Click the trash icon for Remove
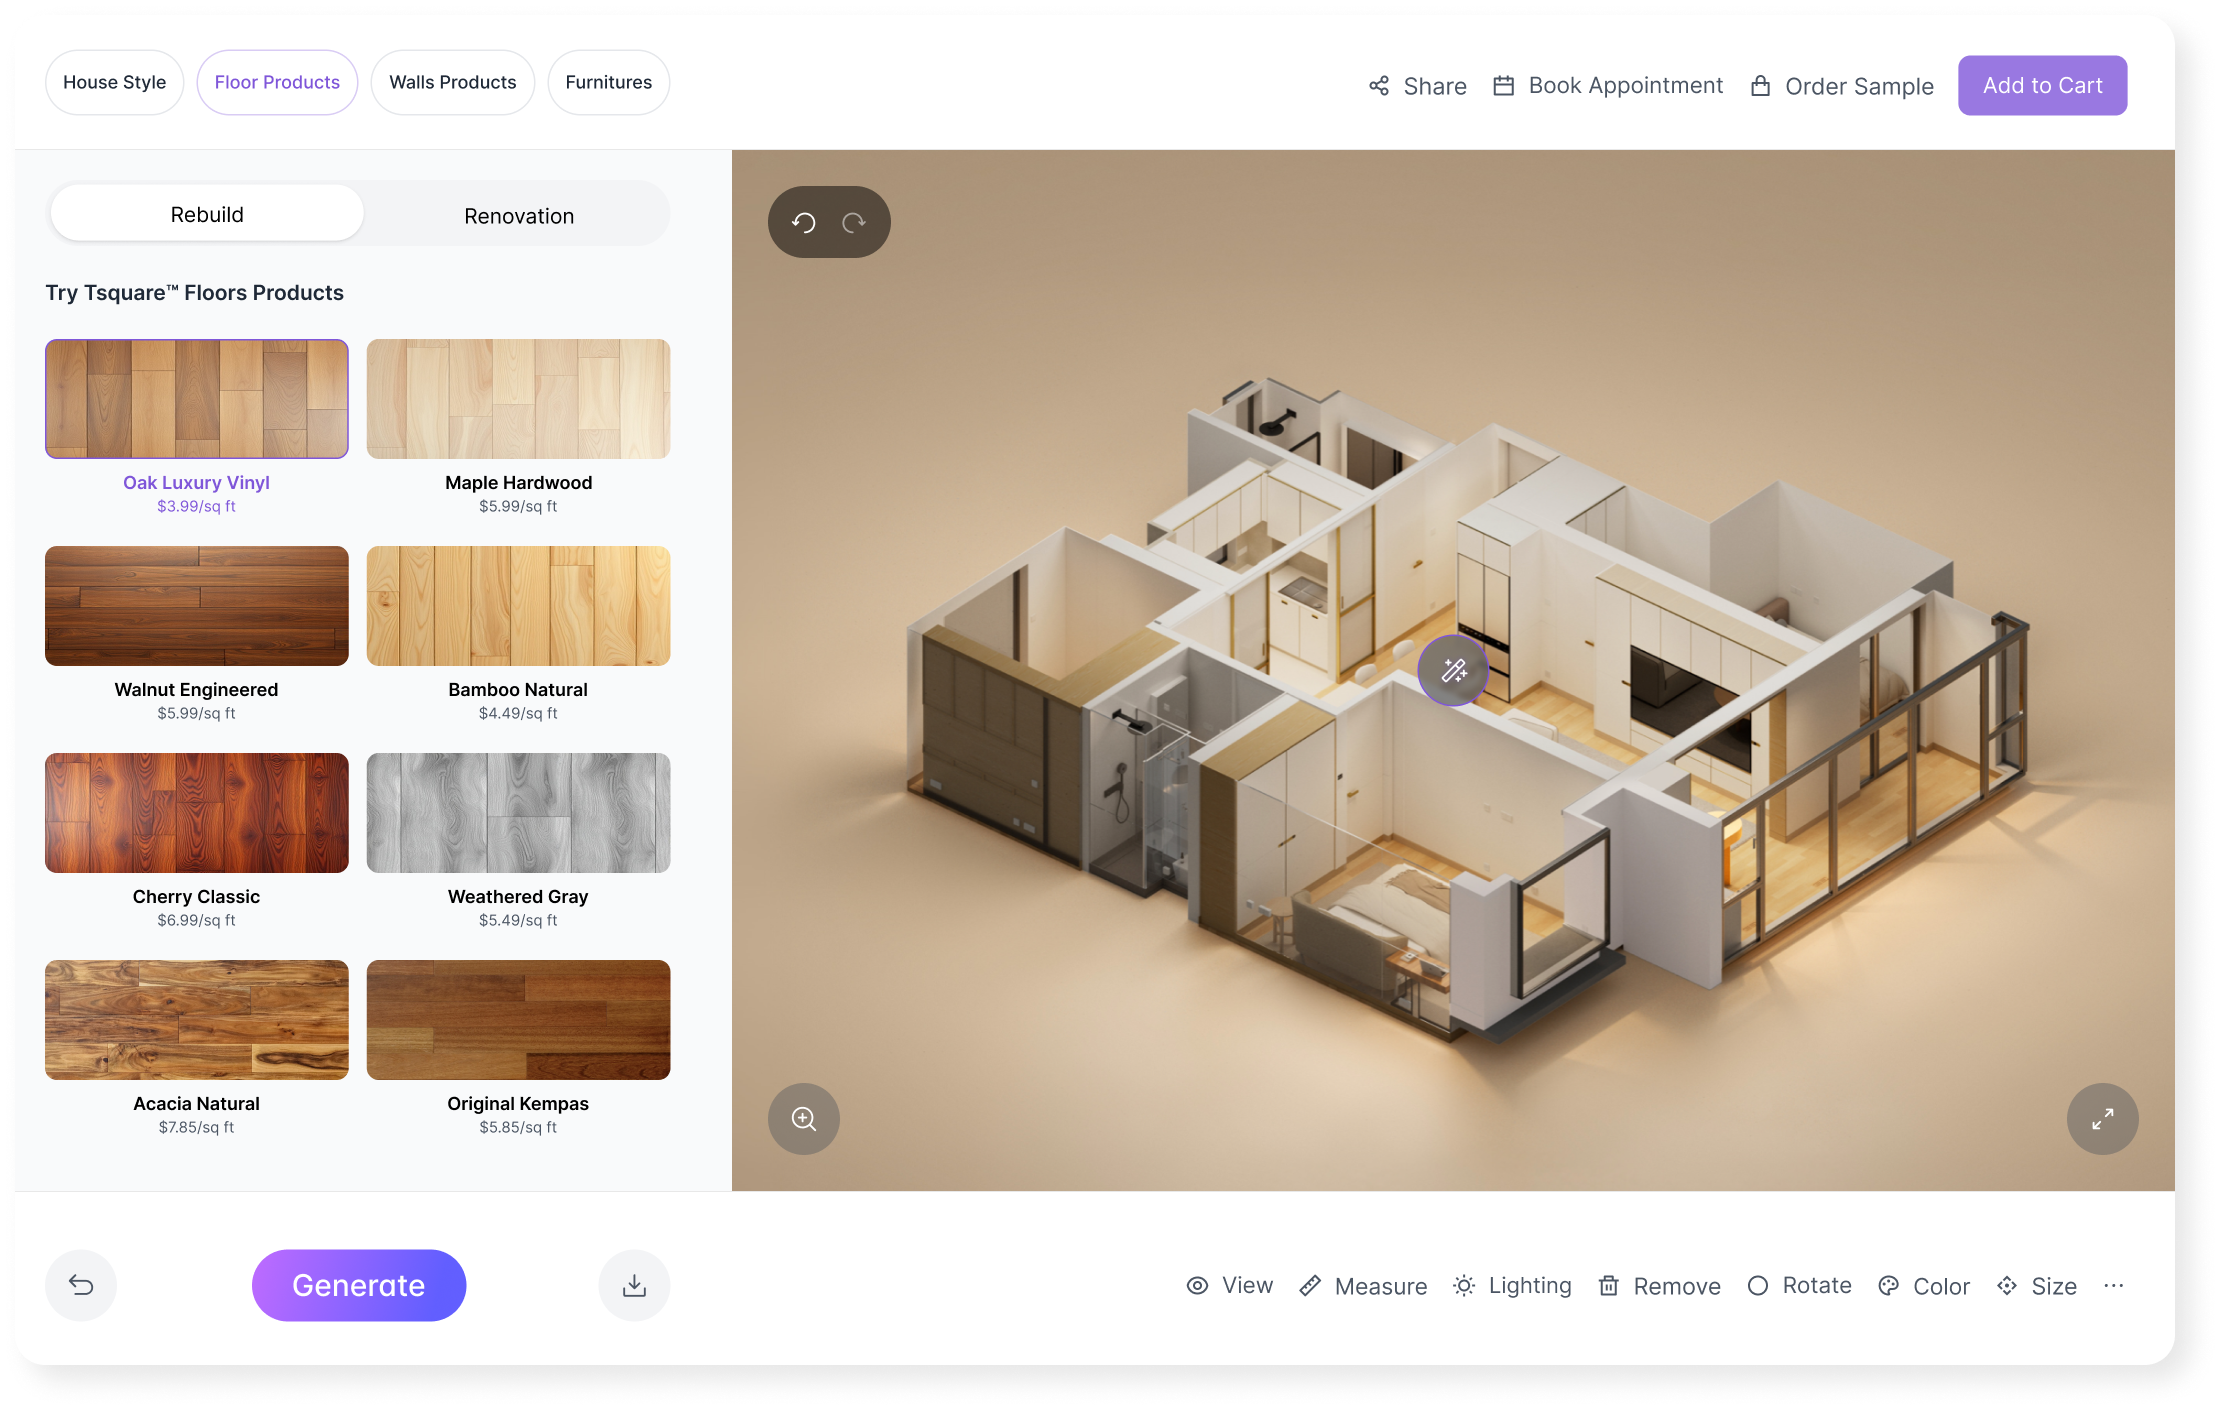Screen dimensions: 2220x1410 [1609, 1286]
